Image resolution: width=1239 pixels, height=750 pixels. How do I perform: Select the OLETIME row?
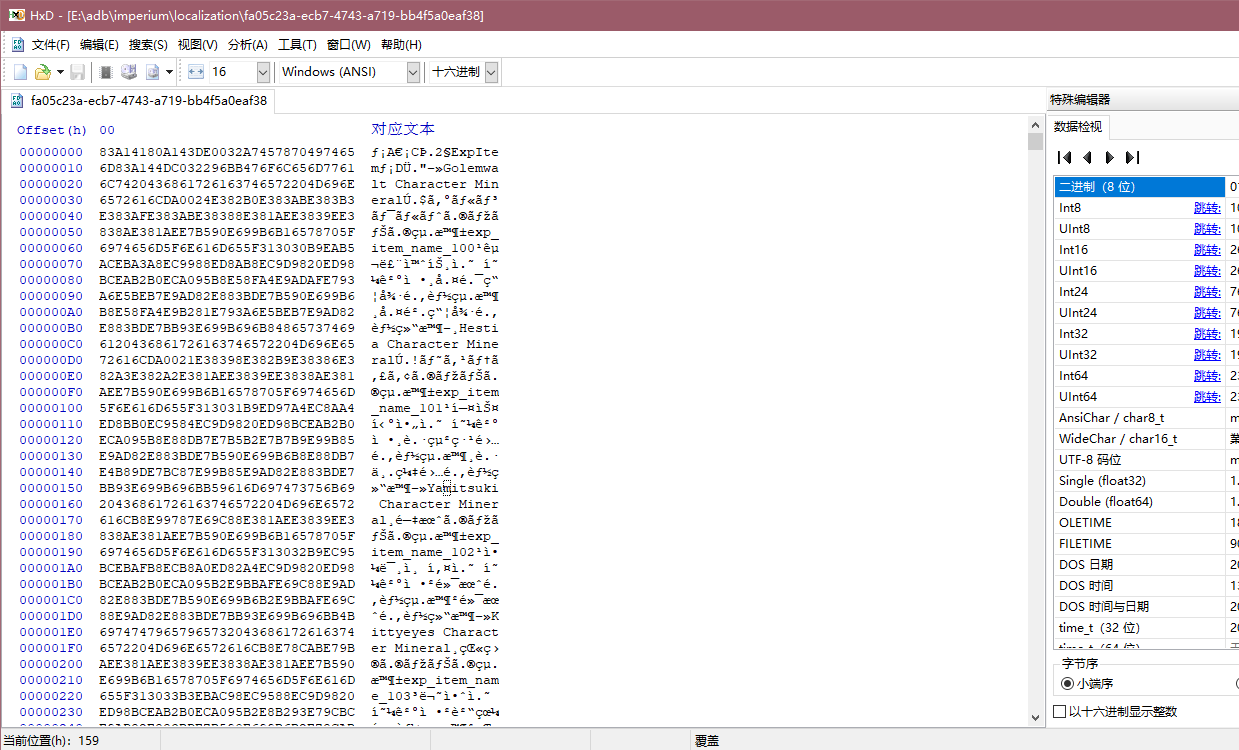tap(1146, 523)
